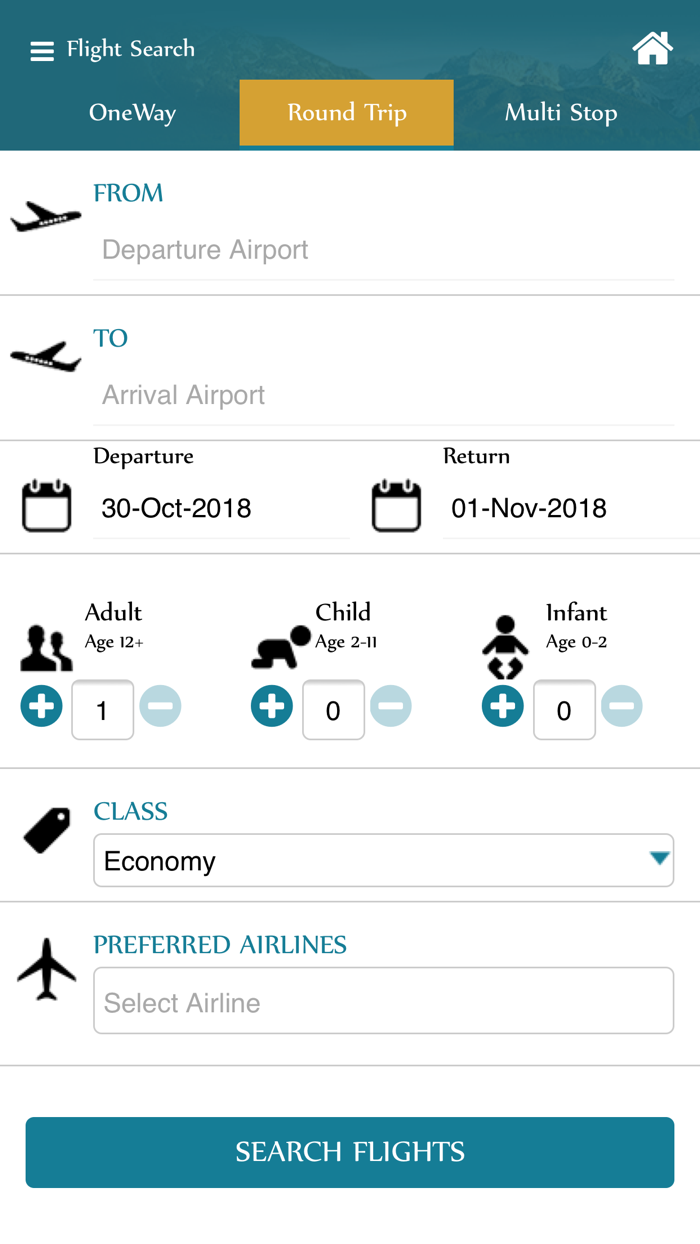Open the Economy class dropdown
Screen dimensions: 700x1244
pos(384,860)
